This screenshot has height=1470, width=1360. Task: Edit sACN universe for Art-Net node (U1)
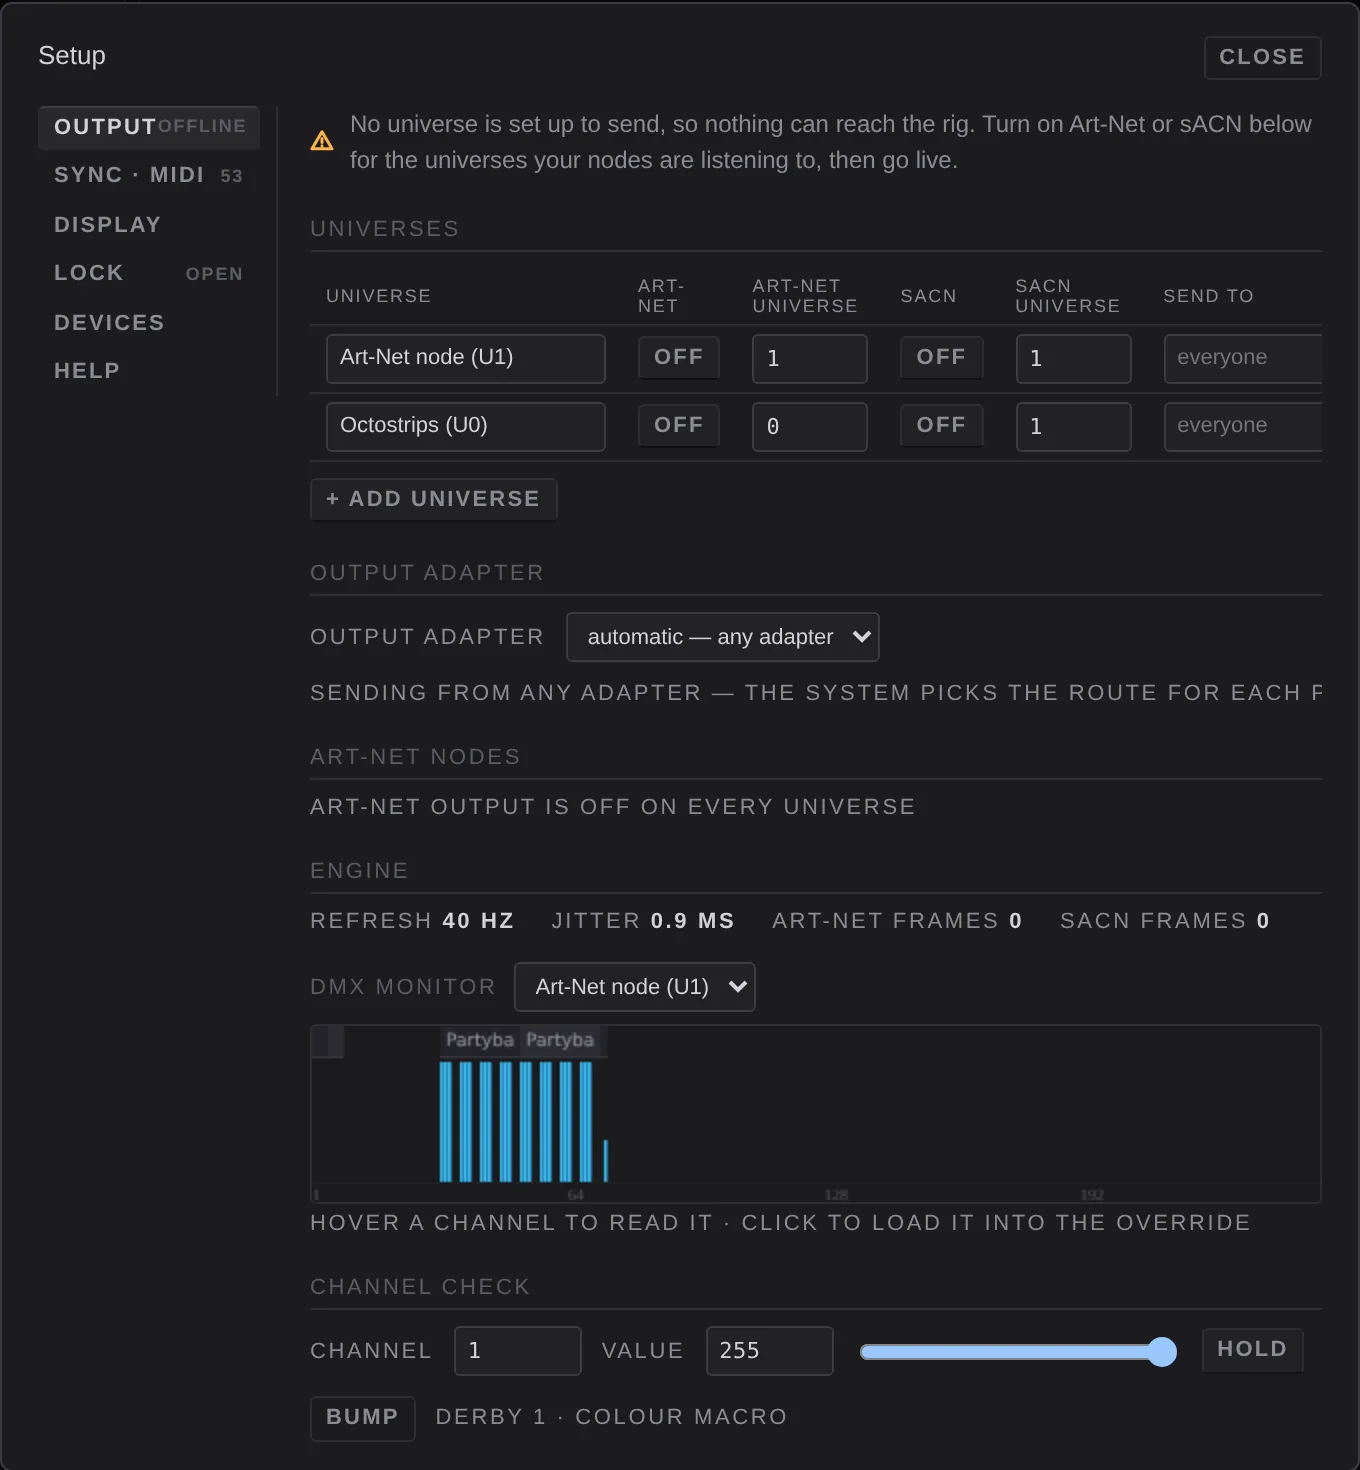[1074, 358]
